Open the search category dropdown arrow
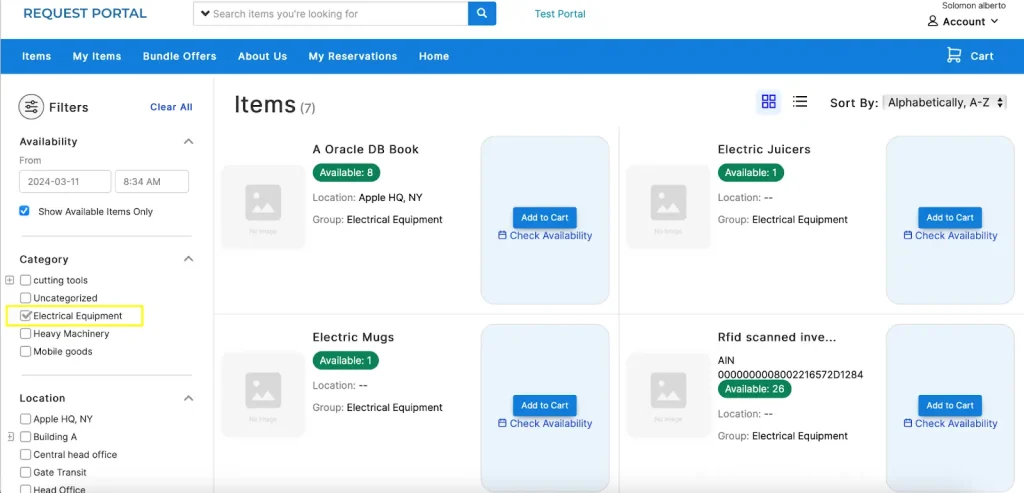Viewport: 1024px width, 493px height. click(205, 14)
